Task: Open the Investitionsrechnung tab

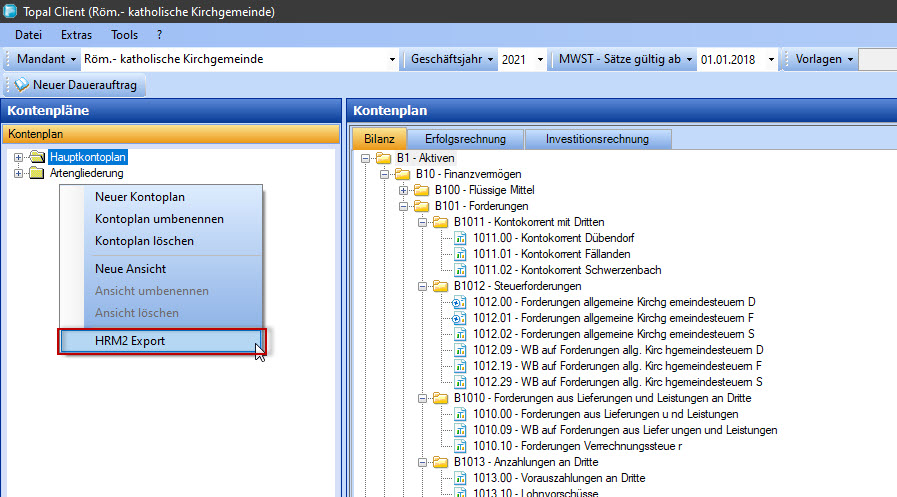Action: point(597,139)
